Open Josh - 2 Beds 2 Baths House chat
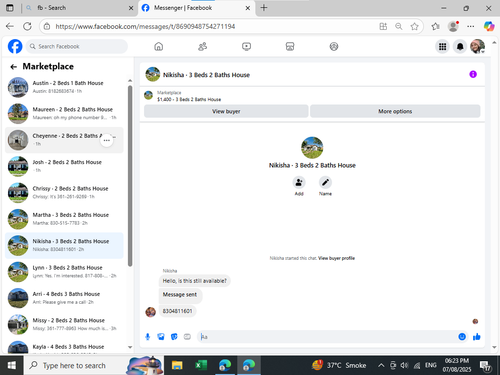 [64, 166]
